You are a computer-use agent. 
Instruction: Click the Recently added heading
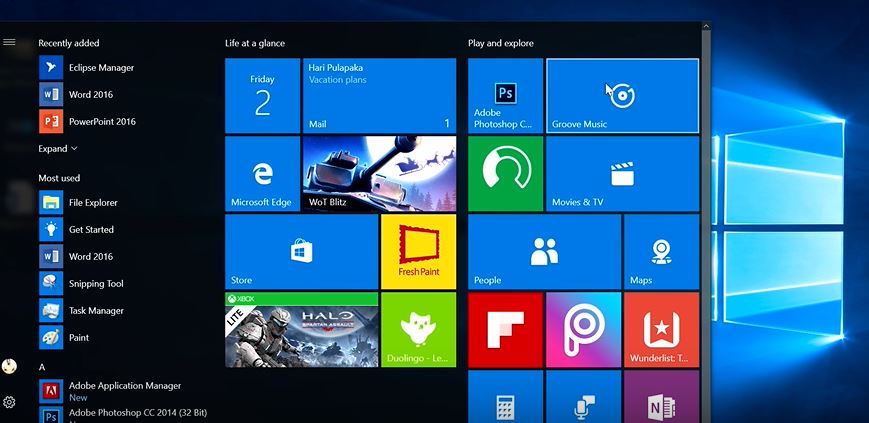(69, 43)
